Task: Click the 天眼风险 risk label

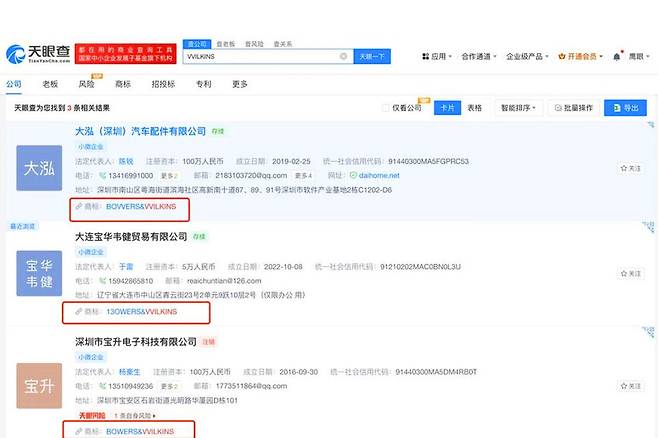Action: click(x=92, y=415)
